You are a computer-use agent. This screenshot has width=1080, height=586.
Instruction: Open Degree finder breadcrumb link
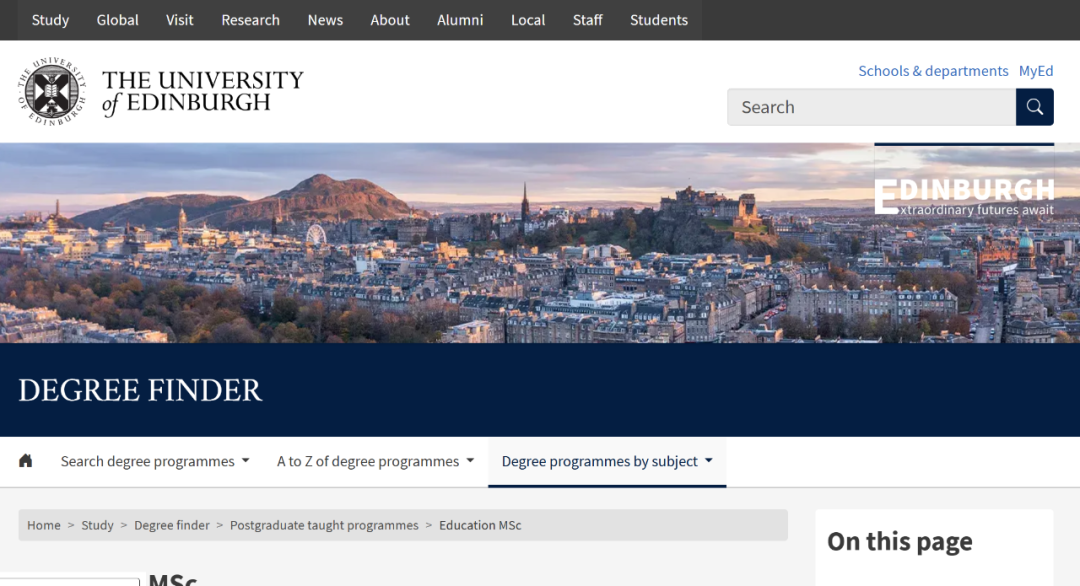(x=172, y=525)
